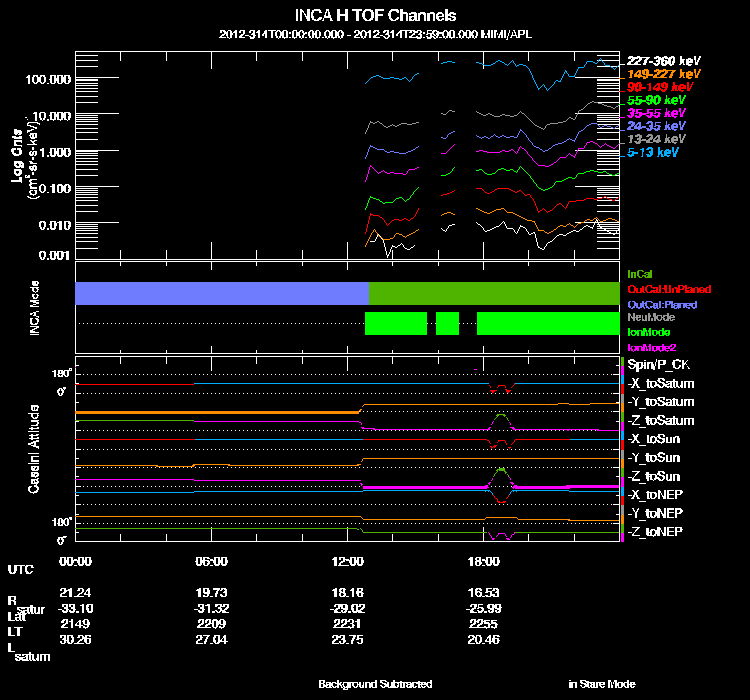Click the L value 20.46
This screenshot has height=700, width=750.
tap(484, 640)
